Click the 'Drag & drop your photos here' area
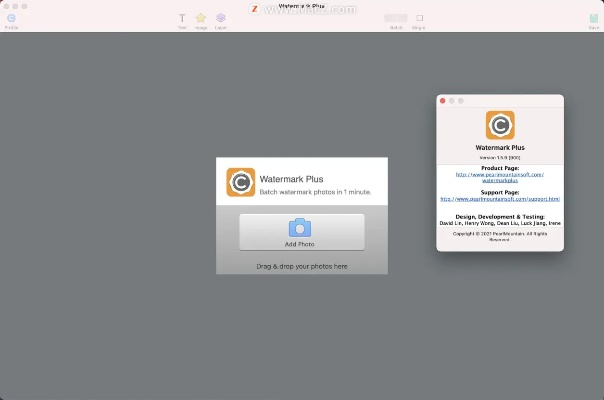 click(x=302, y=266)
